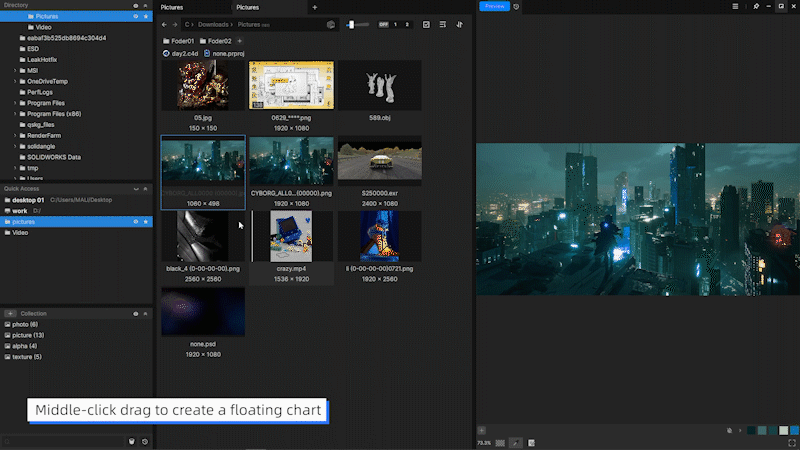Adjust the thumbnail size slider
800x450 pixels.
pyautogui.click(x=357, y=24)
